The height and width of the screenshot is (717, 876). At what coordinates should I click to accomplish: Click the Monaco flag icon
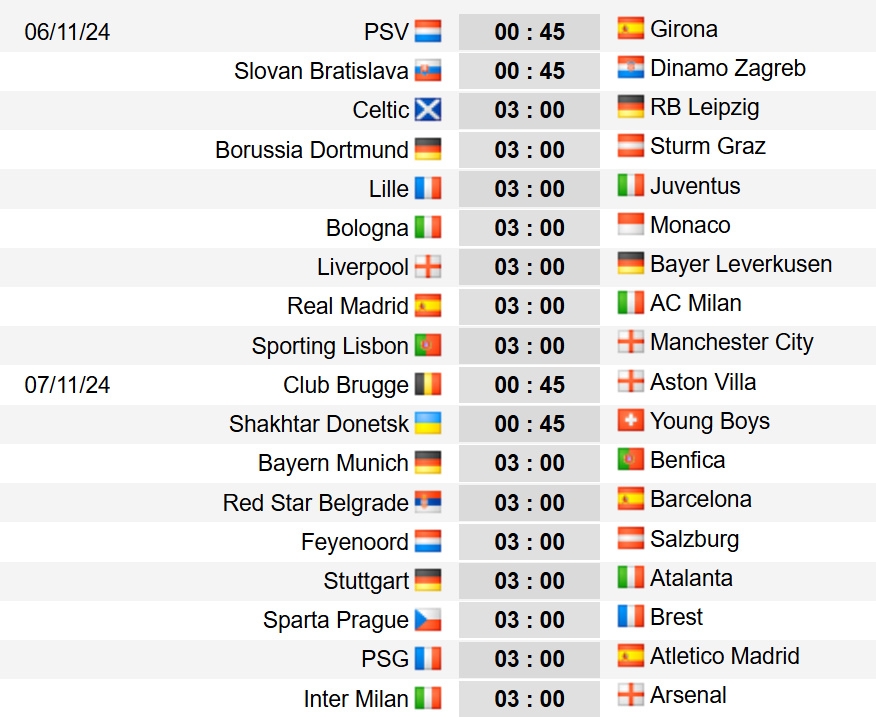(631, 224)
